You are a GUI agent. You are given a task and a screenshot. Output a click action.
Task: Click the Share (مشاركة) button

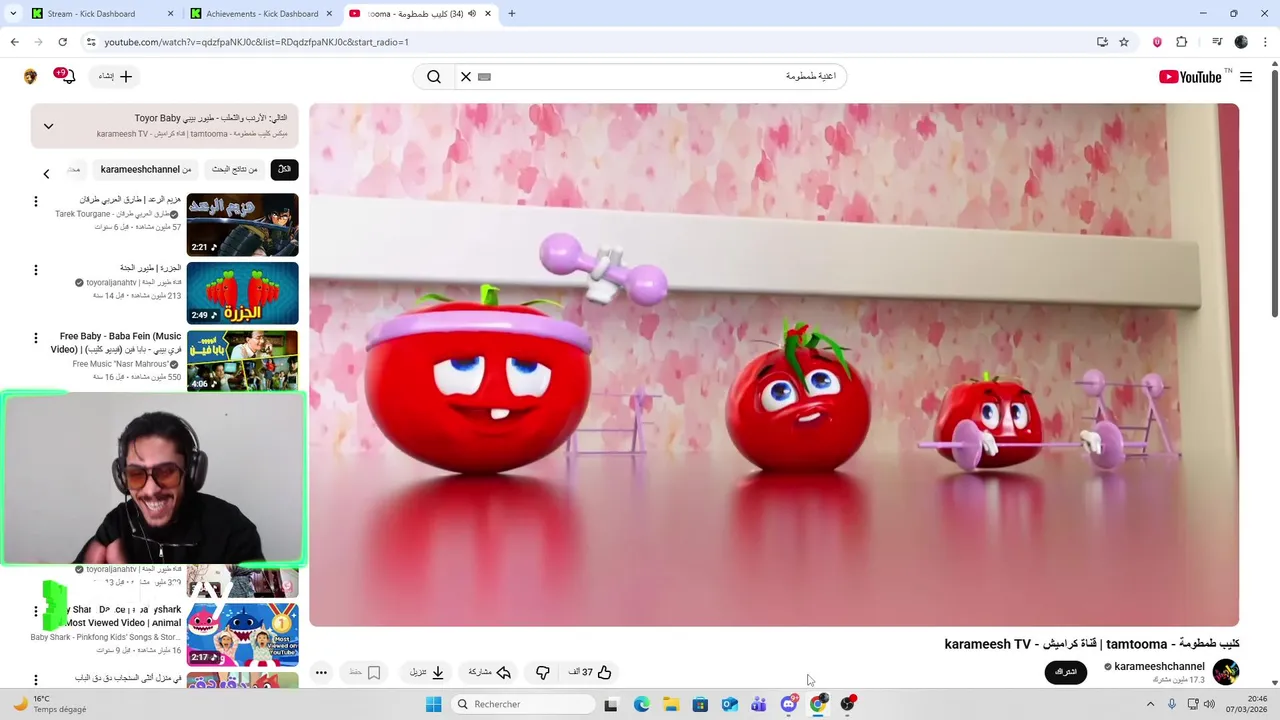pyautogui.click(x=491, y=672)
